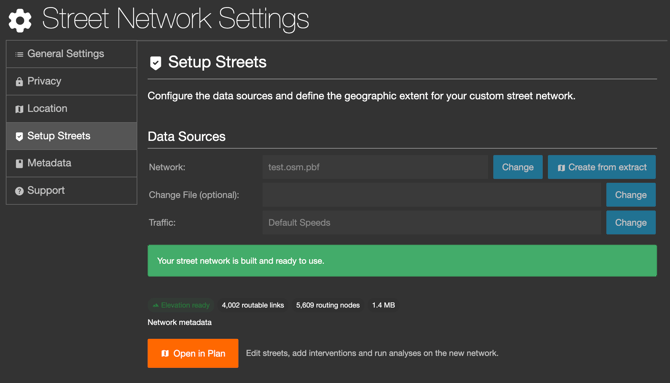Click the '4,002 routable links' badge
This screenshot has height=383, width=670.
pos(253,305)
